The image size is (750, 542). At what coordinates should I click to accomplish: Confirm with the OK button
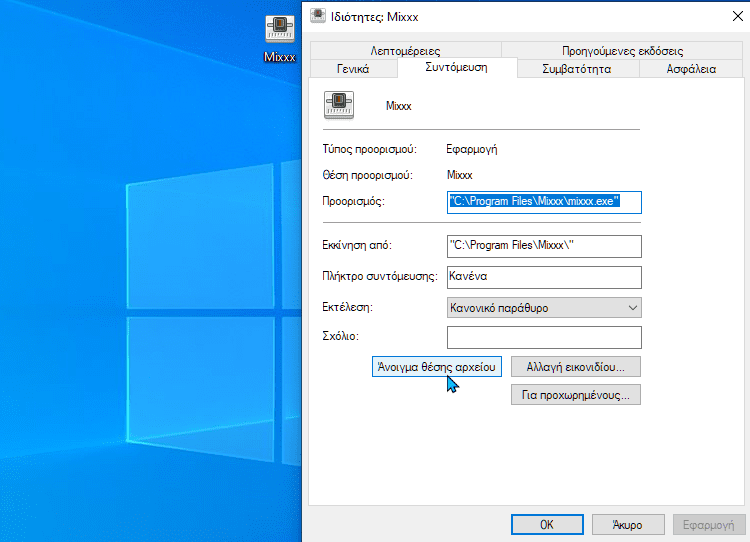click(x=547, y=525)
